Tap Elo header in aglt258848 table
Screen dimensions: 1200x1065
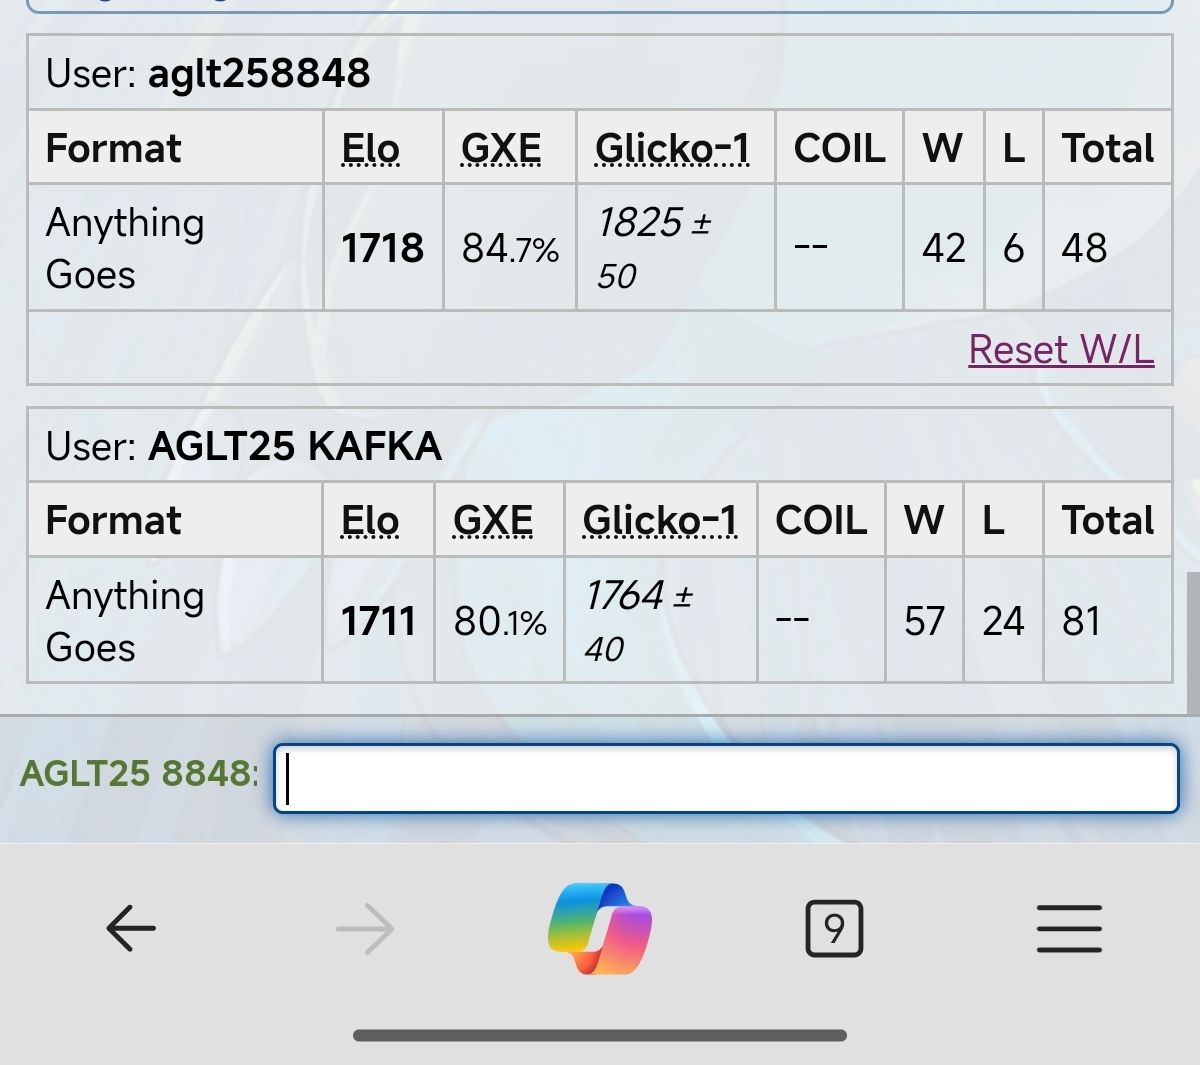(x=371, y=148)
